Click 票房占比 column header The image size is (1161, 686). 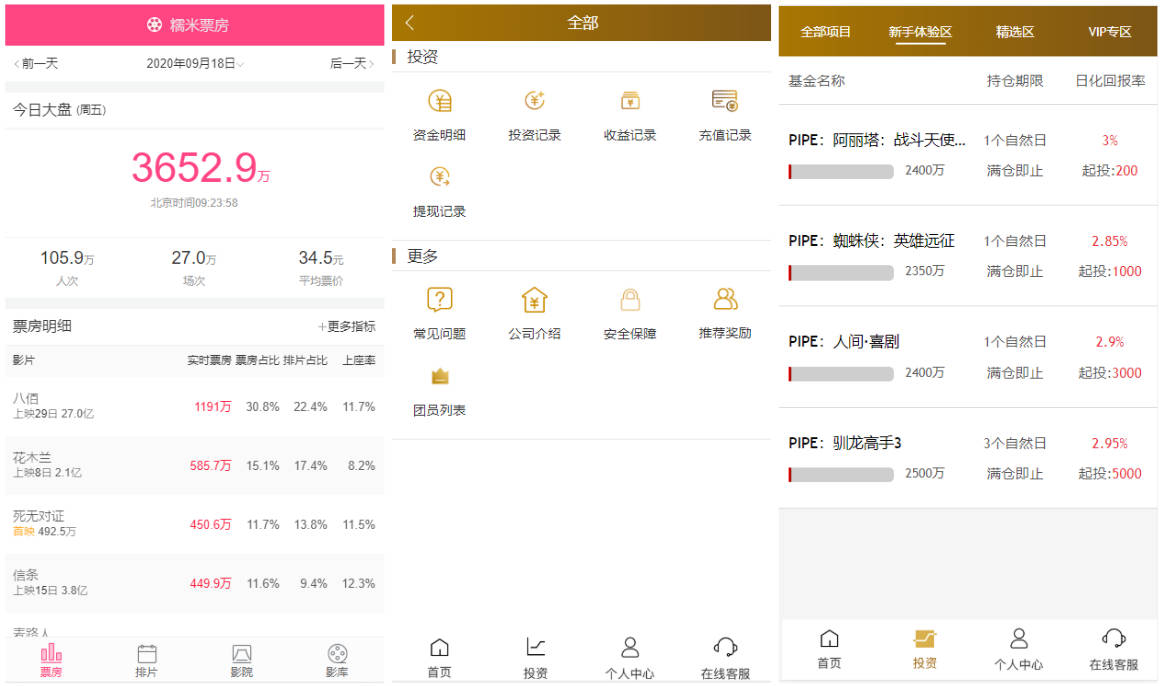(x=258, y=361)
